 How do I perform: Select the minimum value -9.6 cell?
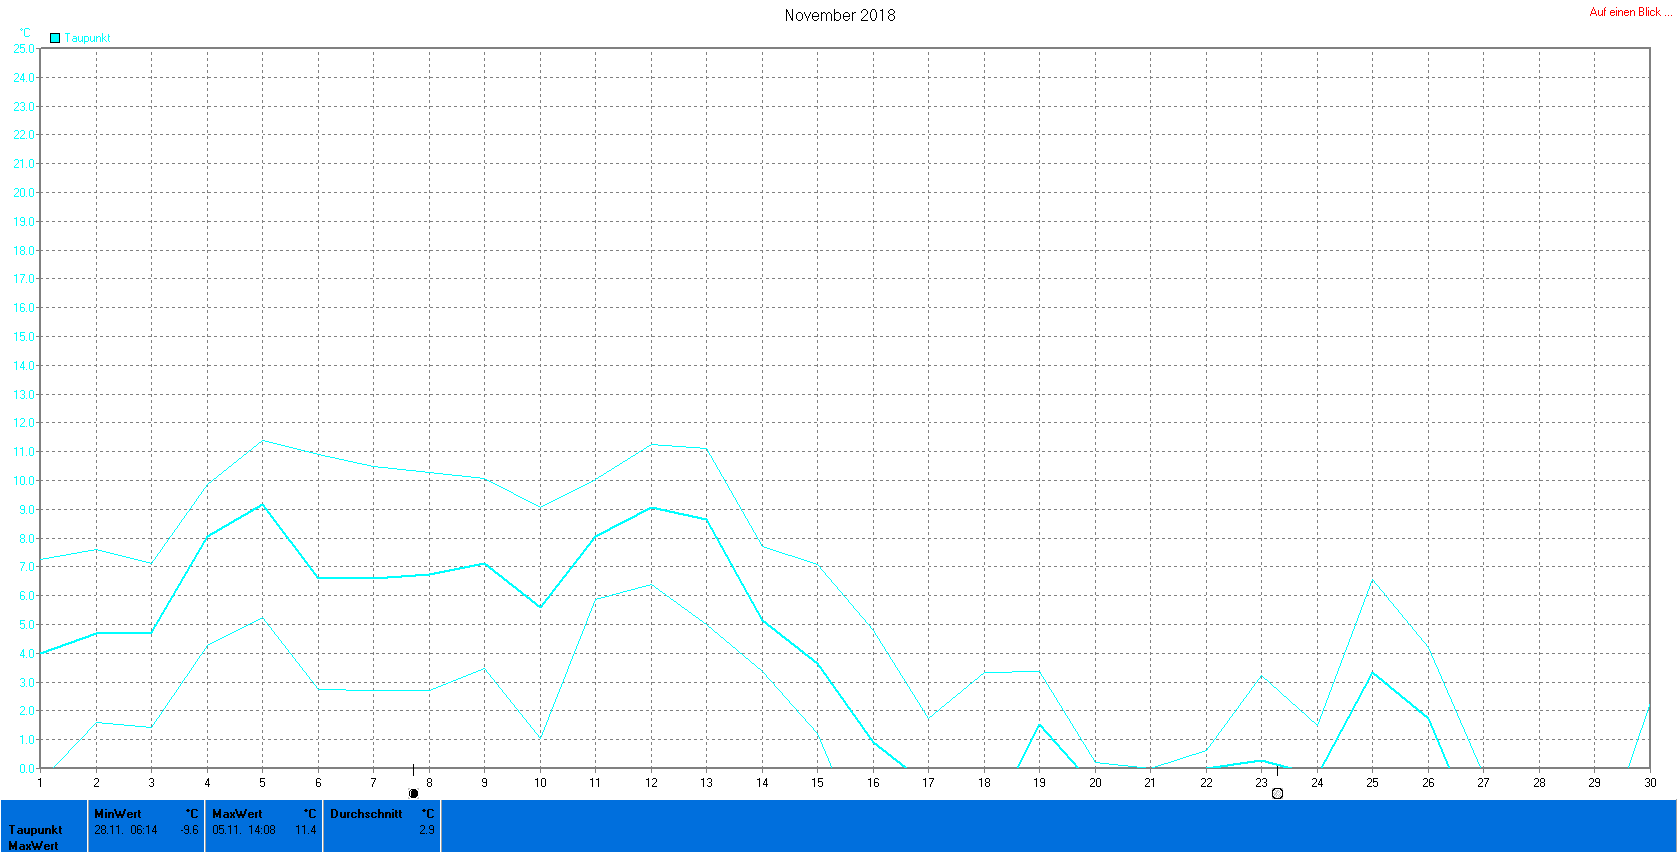pyautogui.click(x=189, y=830)
